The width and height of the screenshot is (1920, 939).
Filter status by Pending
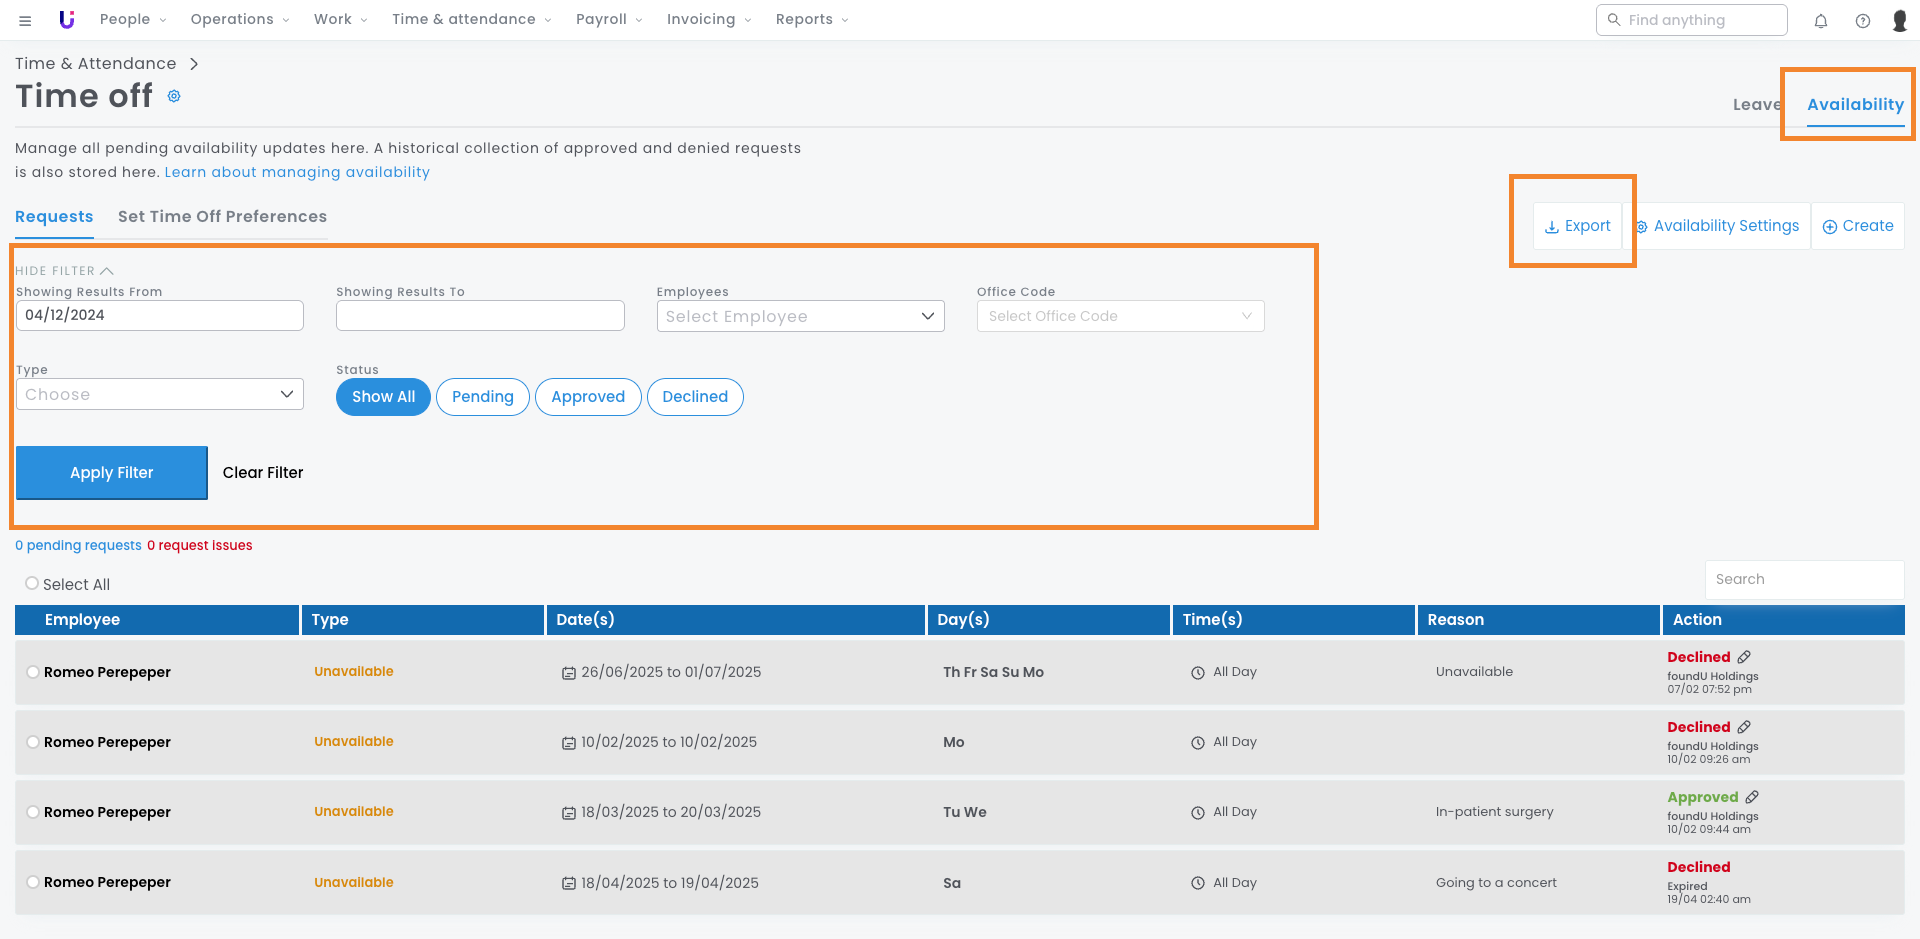482,397
